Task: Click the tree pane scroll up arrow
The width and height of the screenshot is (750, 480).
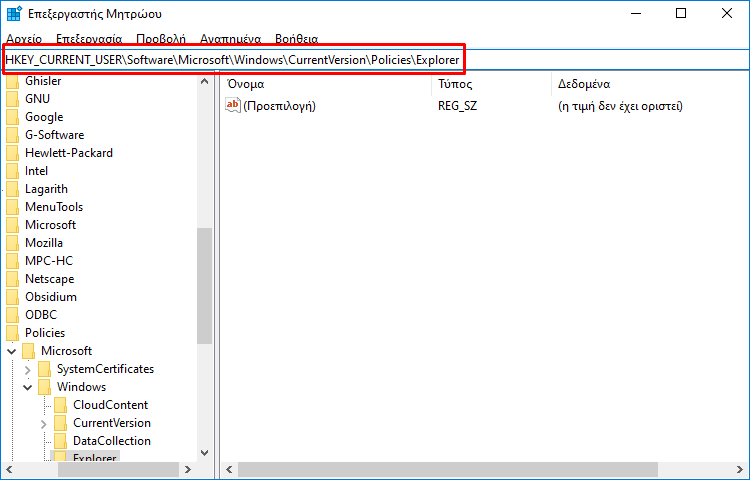Action: tap(205, 81)
